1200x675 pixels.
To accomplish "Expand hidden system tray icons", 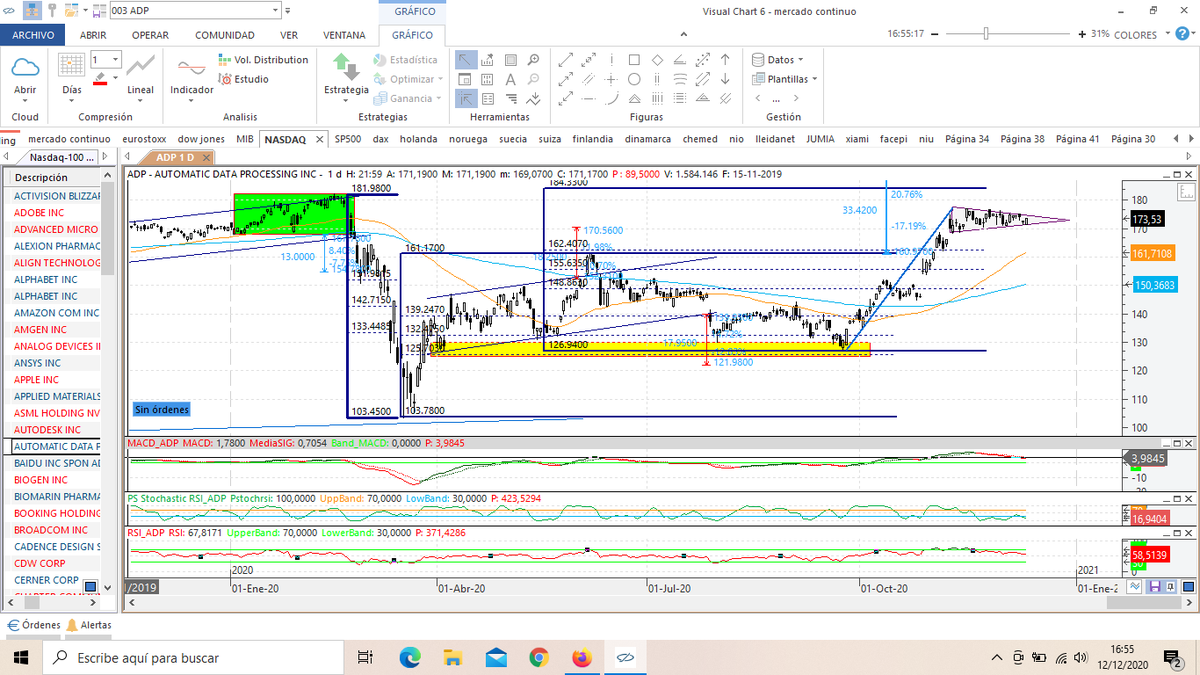I will click(x=996, y=657).
